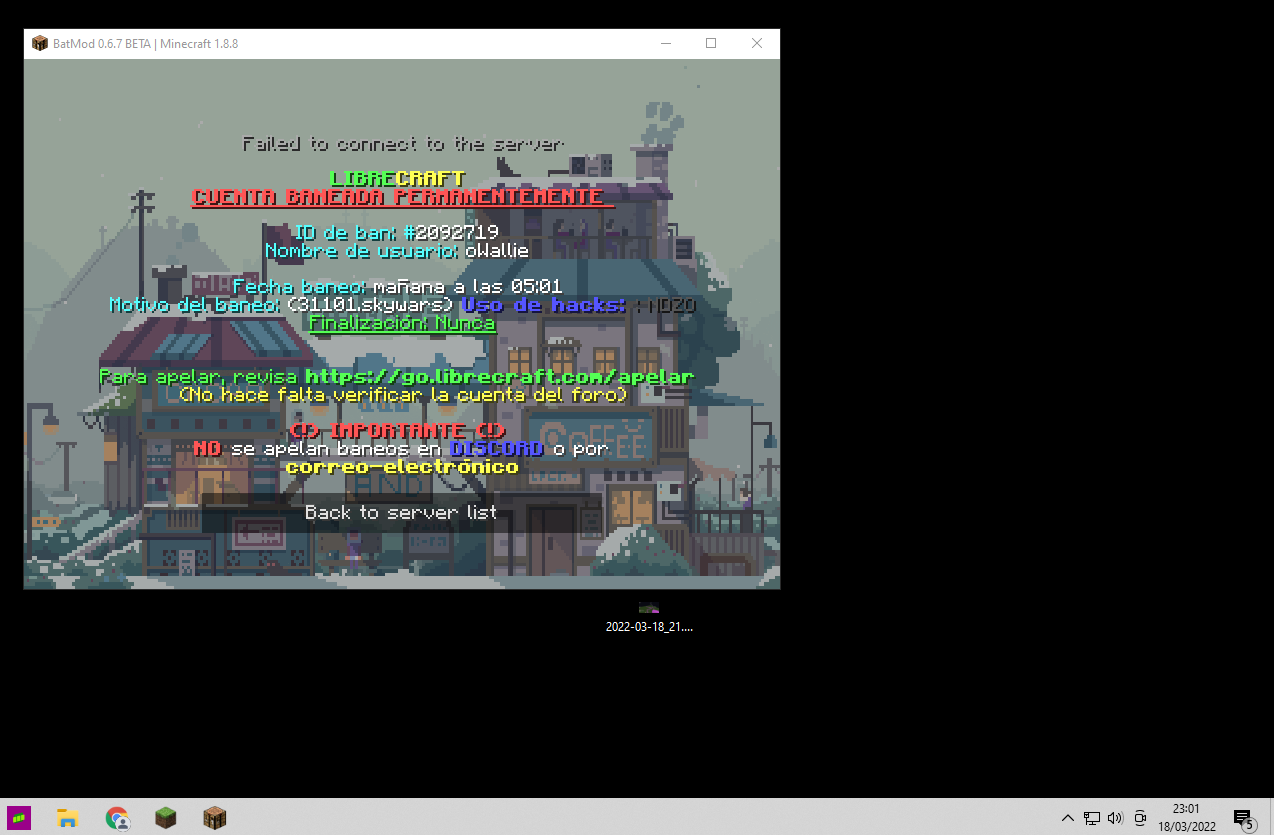Minimize the BatMod Minecraft window
The image size is (1274, 835).
pyautogui.click(x=665, y=43)
